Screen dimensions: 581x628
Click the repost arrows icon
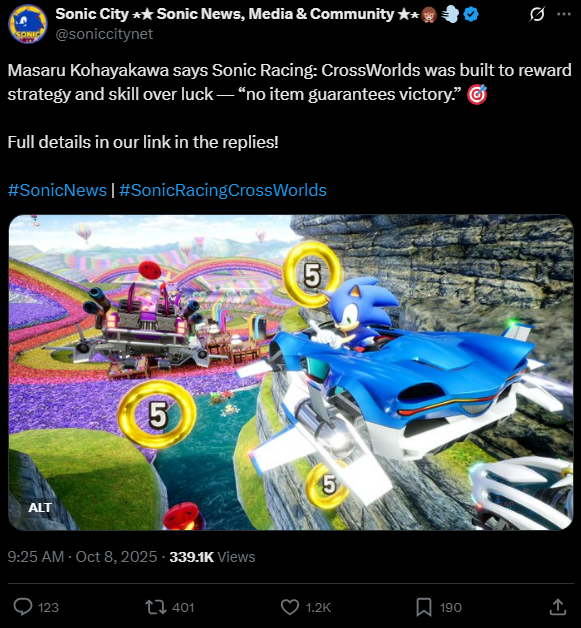point(156,607)
